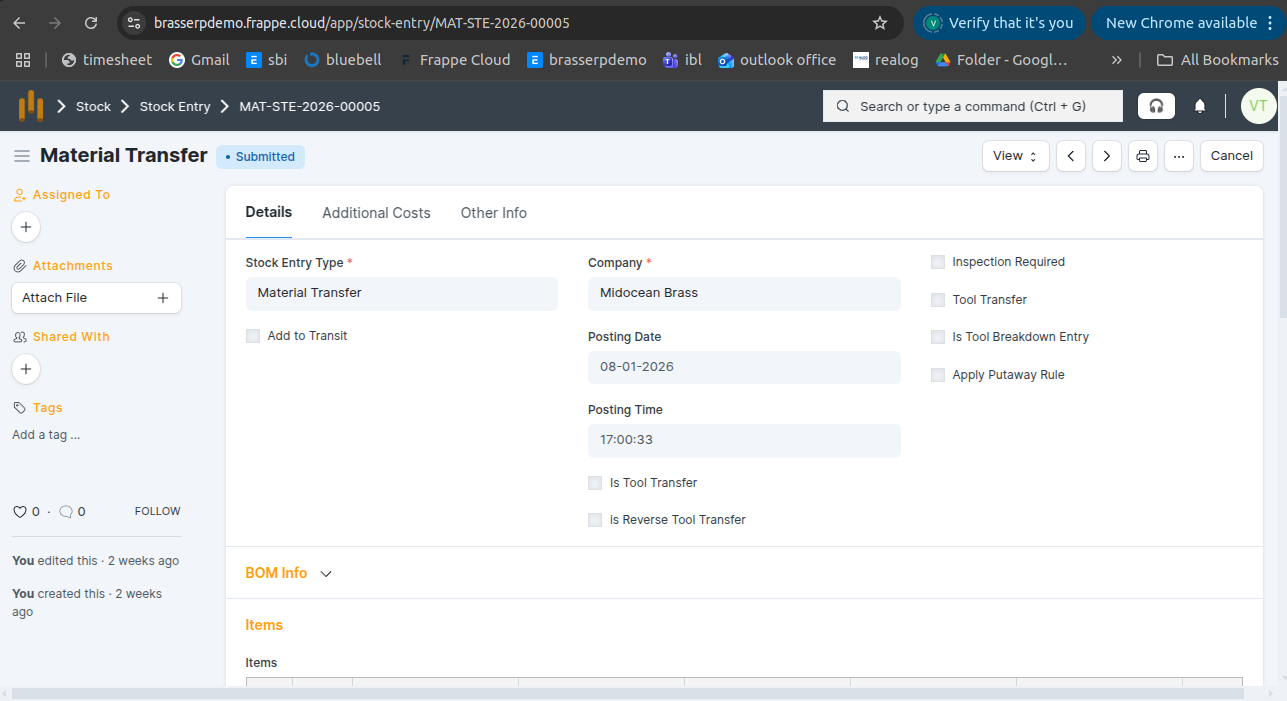The width and height of the screenshot is (1287, 701).
Task: Click the search command bar
Action: (x=972, y=106)
